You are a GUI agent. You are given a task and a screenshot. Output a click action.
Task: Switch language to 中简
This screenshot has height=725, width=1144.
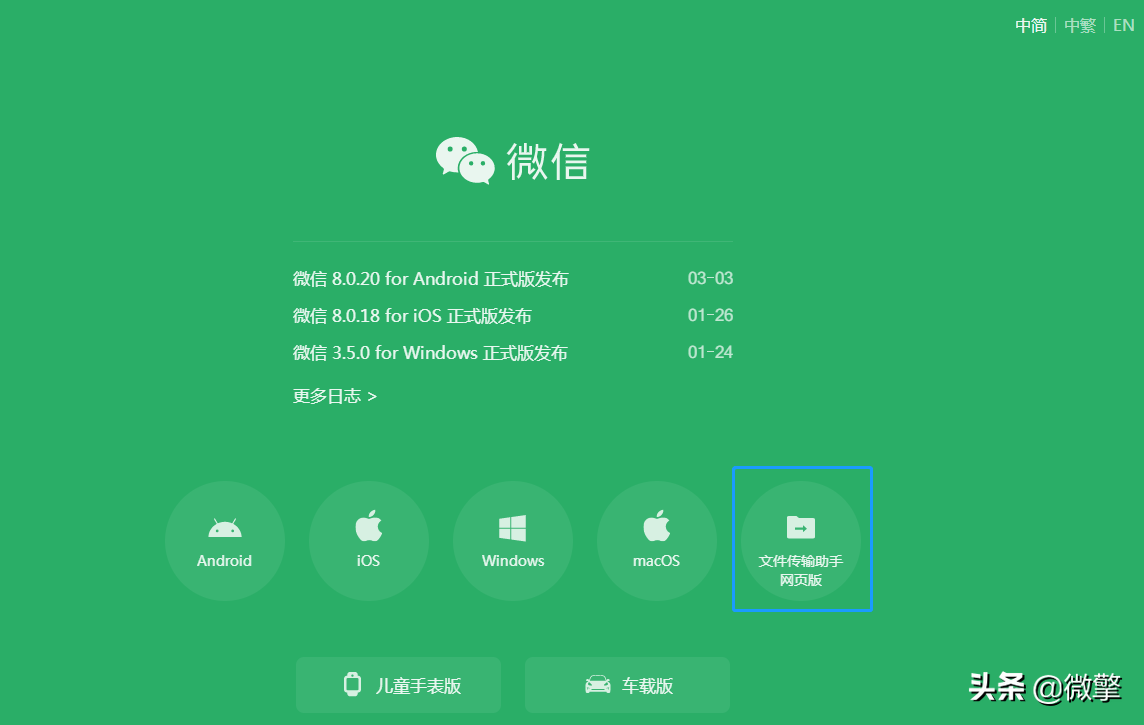coord(1031,26)
